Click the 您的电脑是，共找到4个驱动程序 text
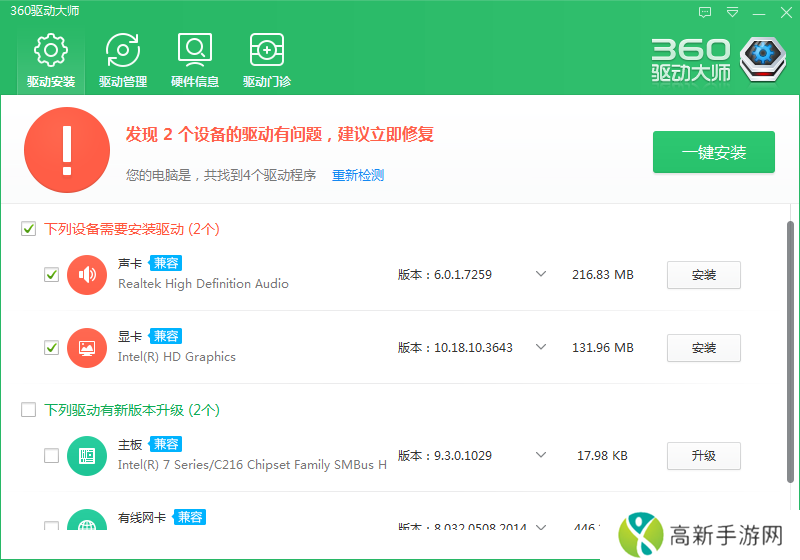Screen dimensions: 800x560 click(221, 175)
